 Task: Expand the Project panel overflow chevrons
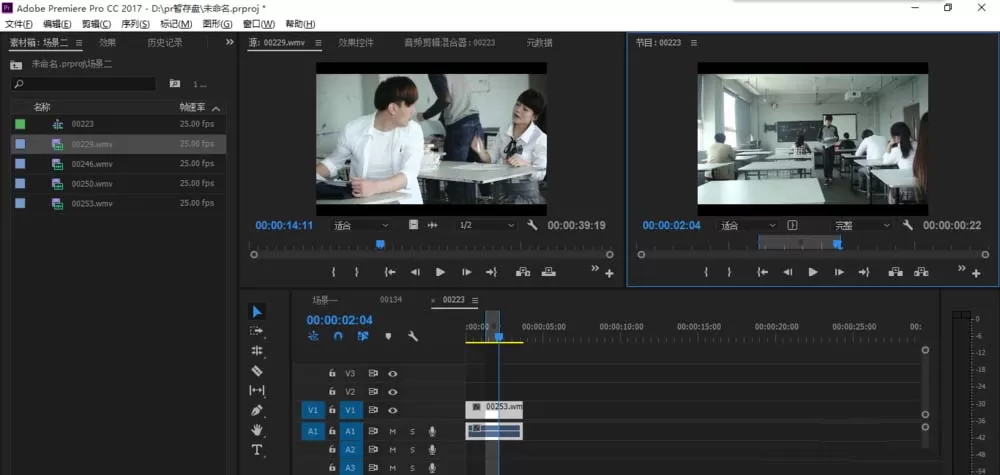pos(230,42)
